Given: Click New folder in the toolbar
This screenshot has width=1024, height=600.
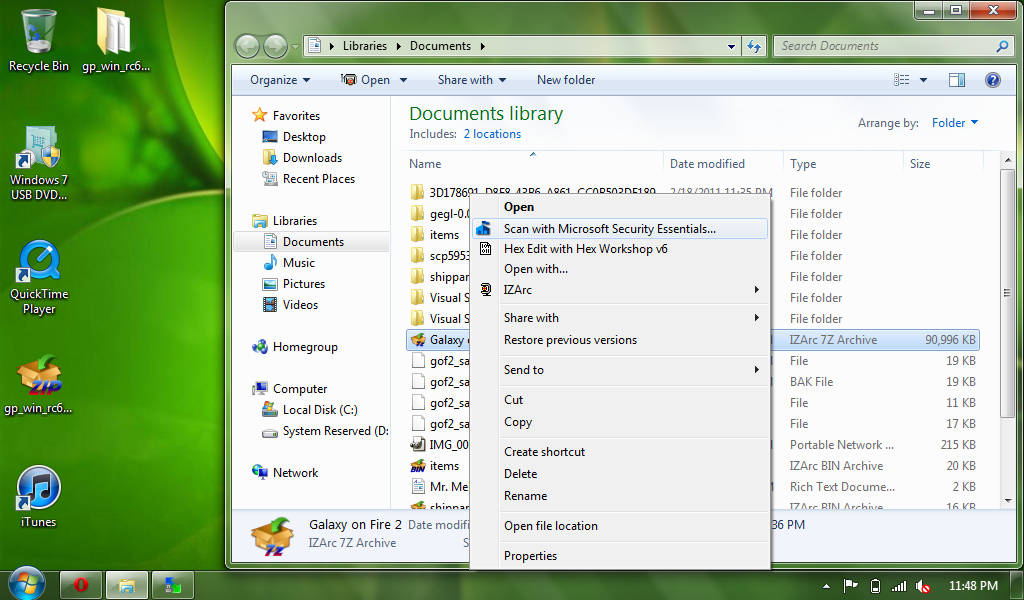Looking at the screenshot, I should (x=566, y=80).
